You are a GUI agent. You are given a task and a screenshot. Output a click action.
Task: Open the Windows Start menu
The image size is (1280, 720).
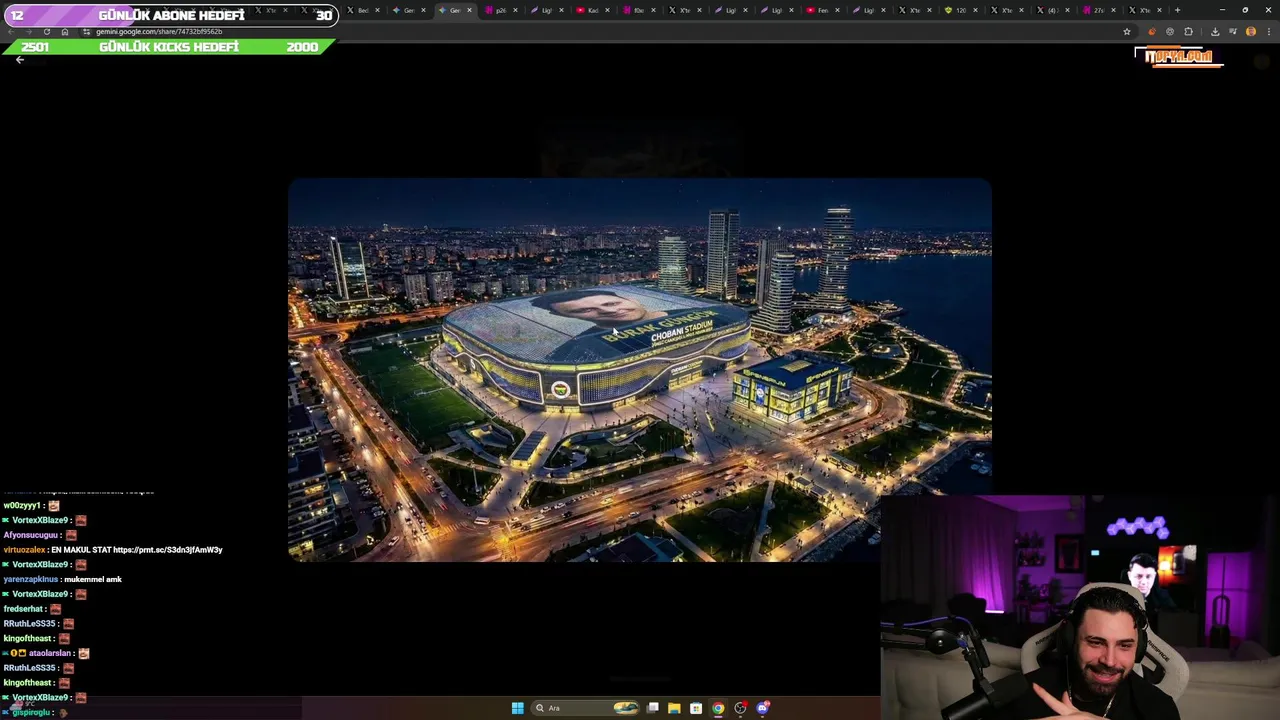coord(517,708)
